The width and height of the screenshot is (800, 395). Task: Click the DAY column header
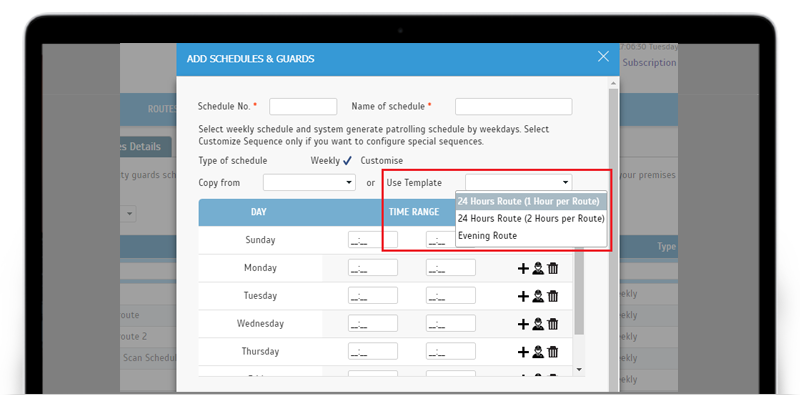[x=259, y=212]
